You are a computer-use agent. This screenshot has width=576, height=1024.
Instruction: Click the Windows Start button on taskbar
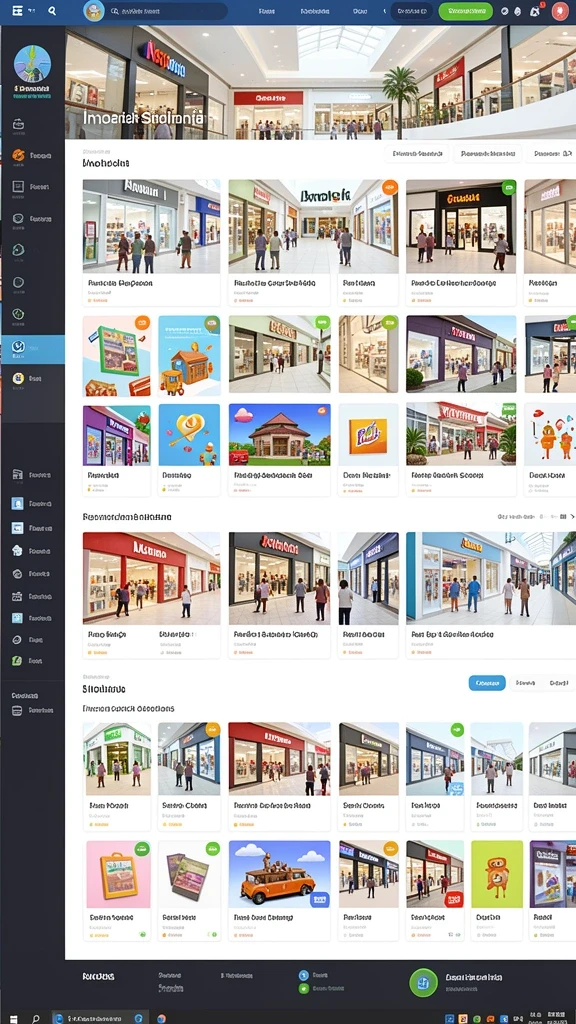[x=14, y=1018]
